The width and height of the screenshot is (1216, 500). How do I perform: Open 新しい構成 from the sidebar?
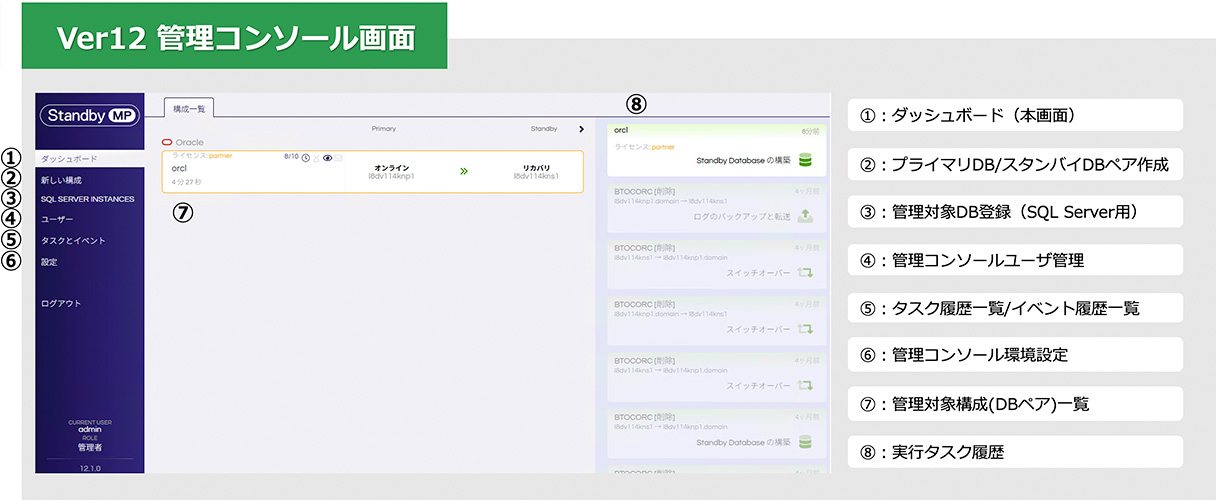(x=62, y=180)
